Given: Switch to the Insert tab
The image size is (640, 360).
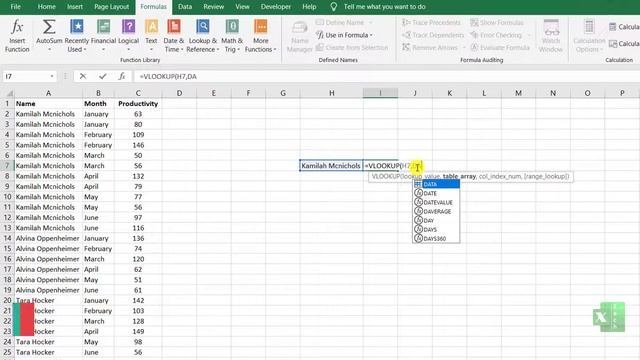Looking at the screenshot, I should coord(75,7).
